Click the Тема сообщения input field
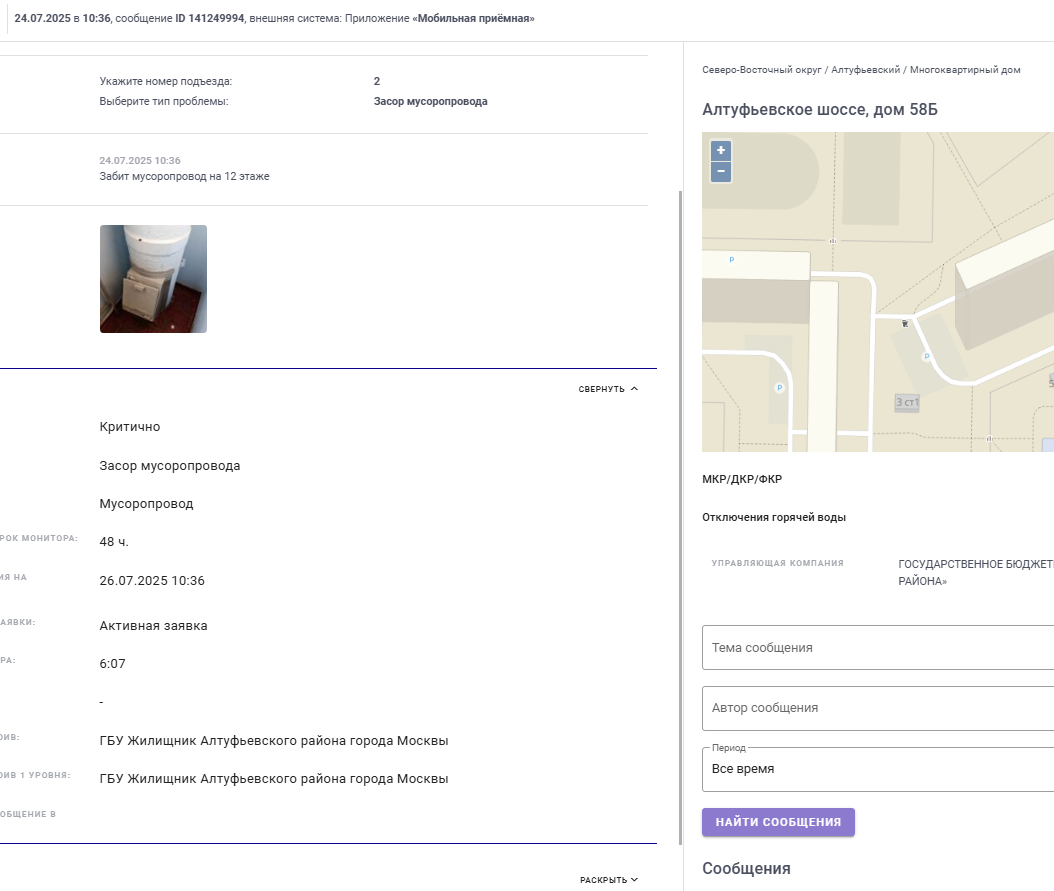Viewport: 1054px width, 891px height. coord(878,648)
